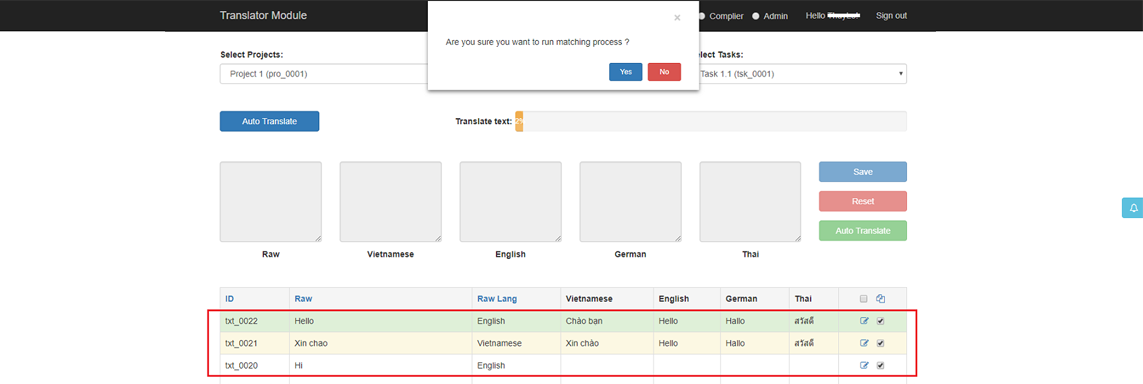Click the Save button
The image size is (1143, 384).
point(863,172)
